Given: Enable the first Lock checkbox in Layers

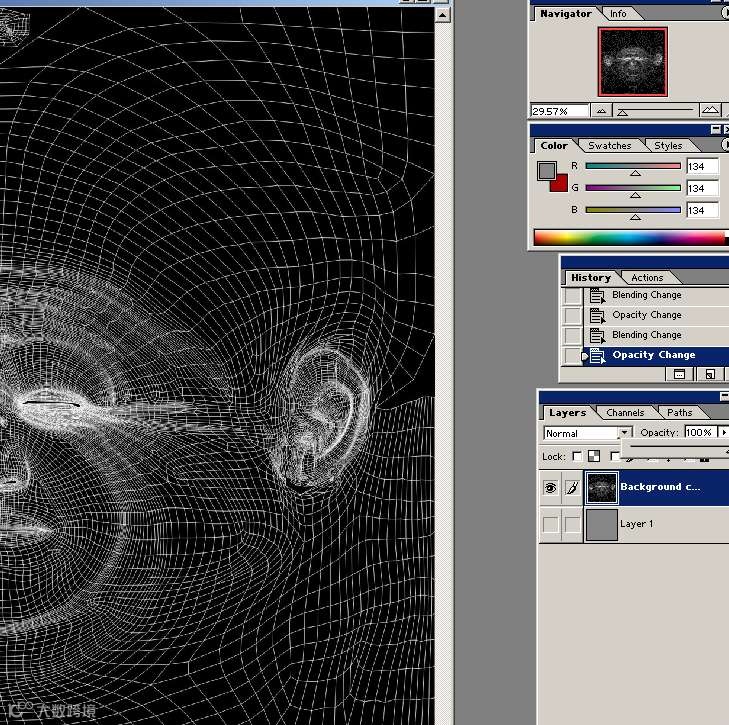Looking at the screenshot, I should [x=577, y=456].
